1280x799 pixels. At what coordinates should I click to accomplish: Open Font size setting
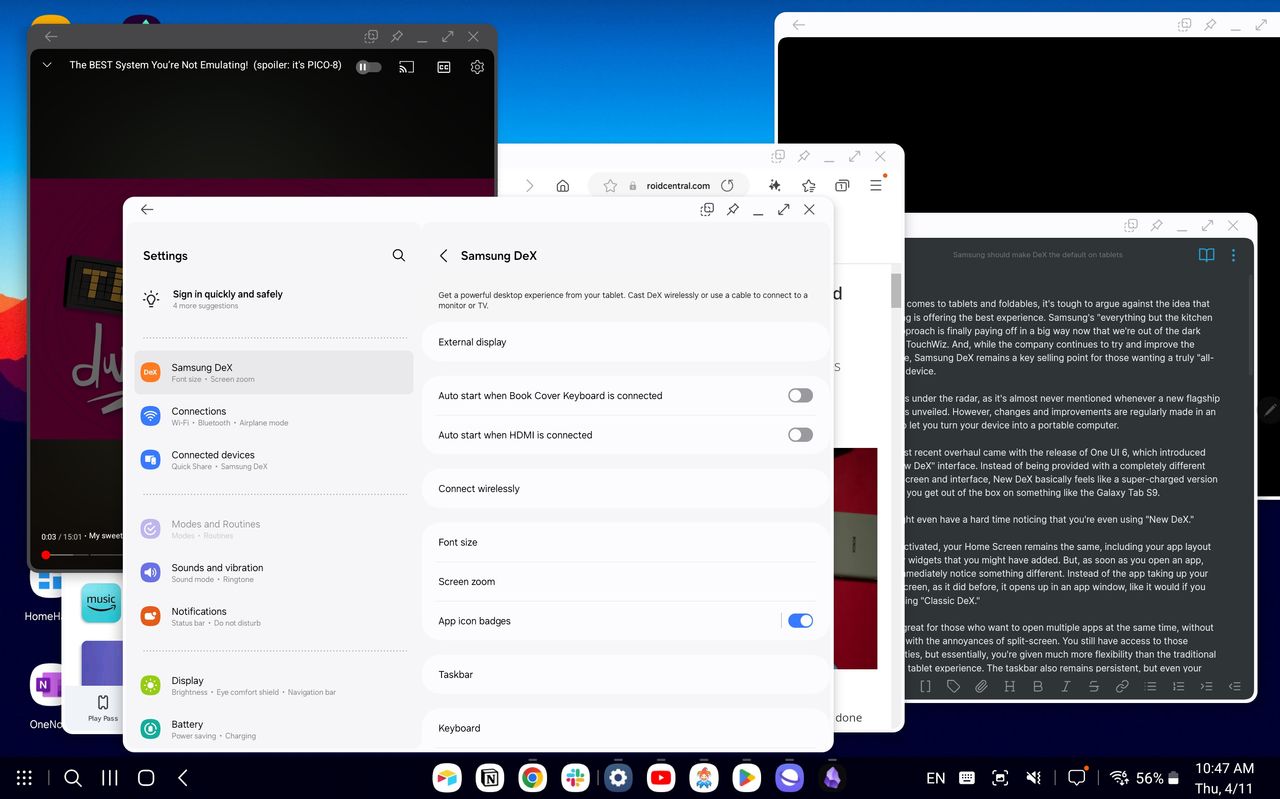click(x=626, y=542)
